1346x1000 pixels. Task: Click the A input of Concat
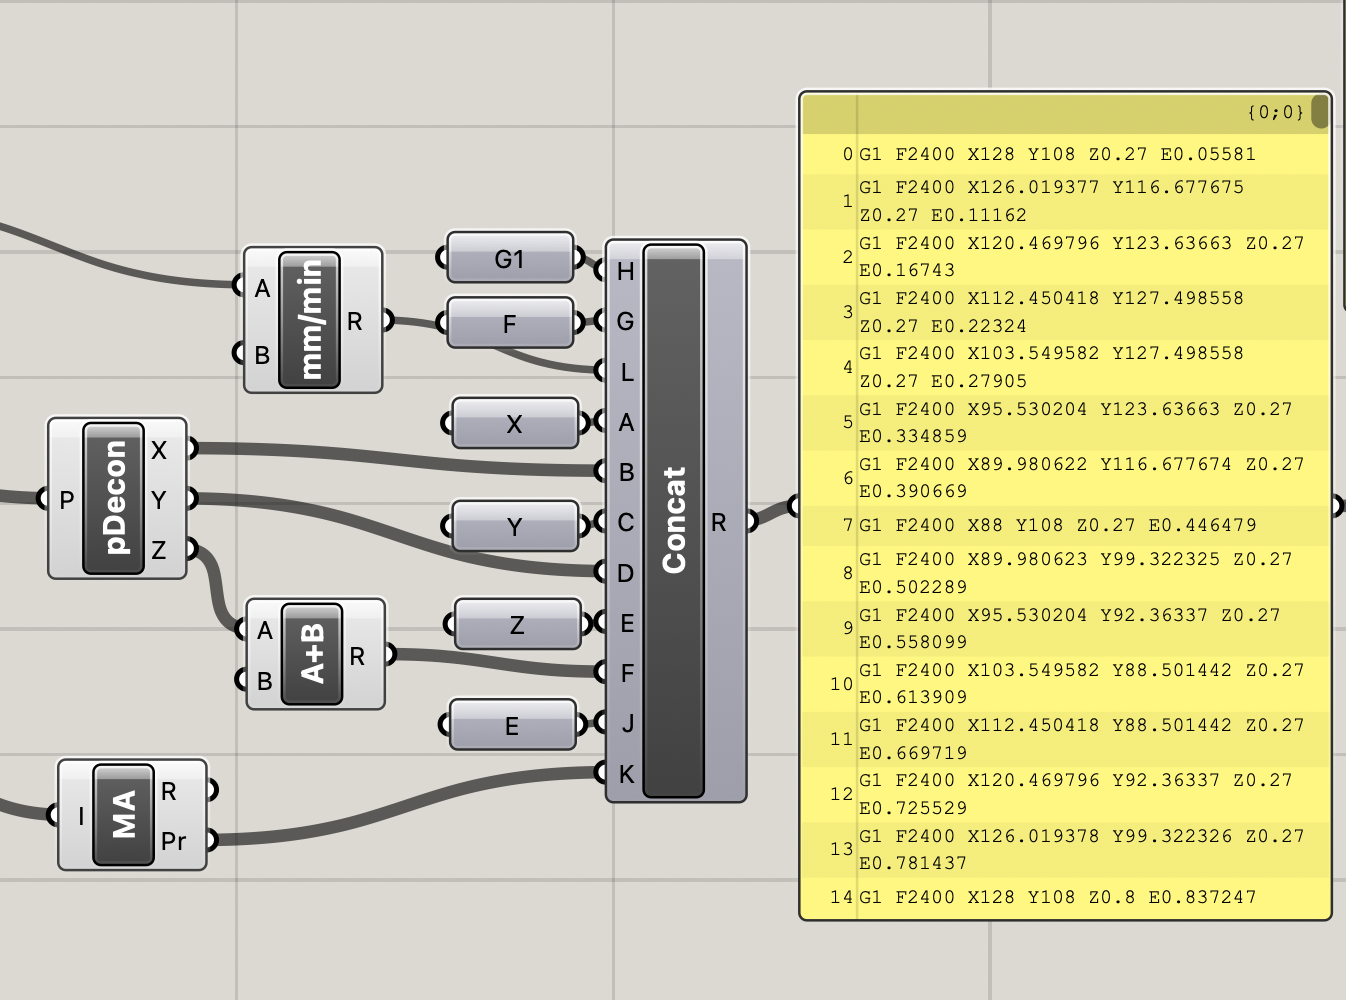coord(626,422)
